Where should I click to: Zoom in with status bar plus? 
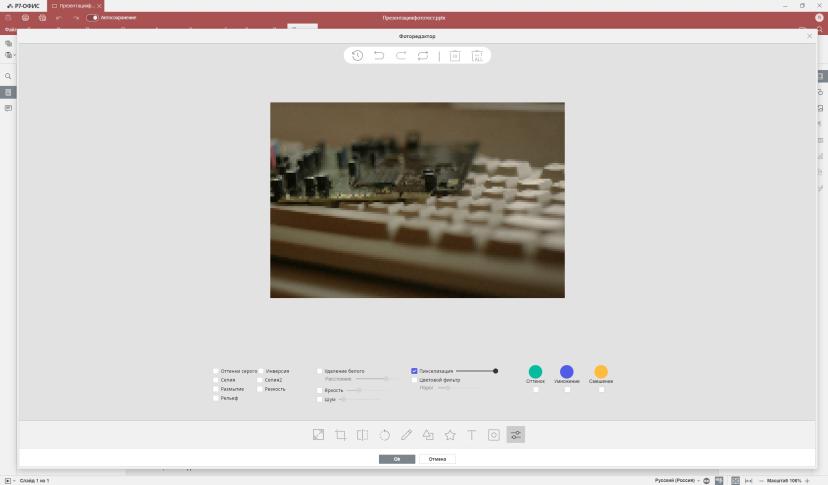point(807,480)
